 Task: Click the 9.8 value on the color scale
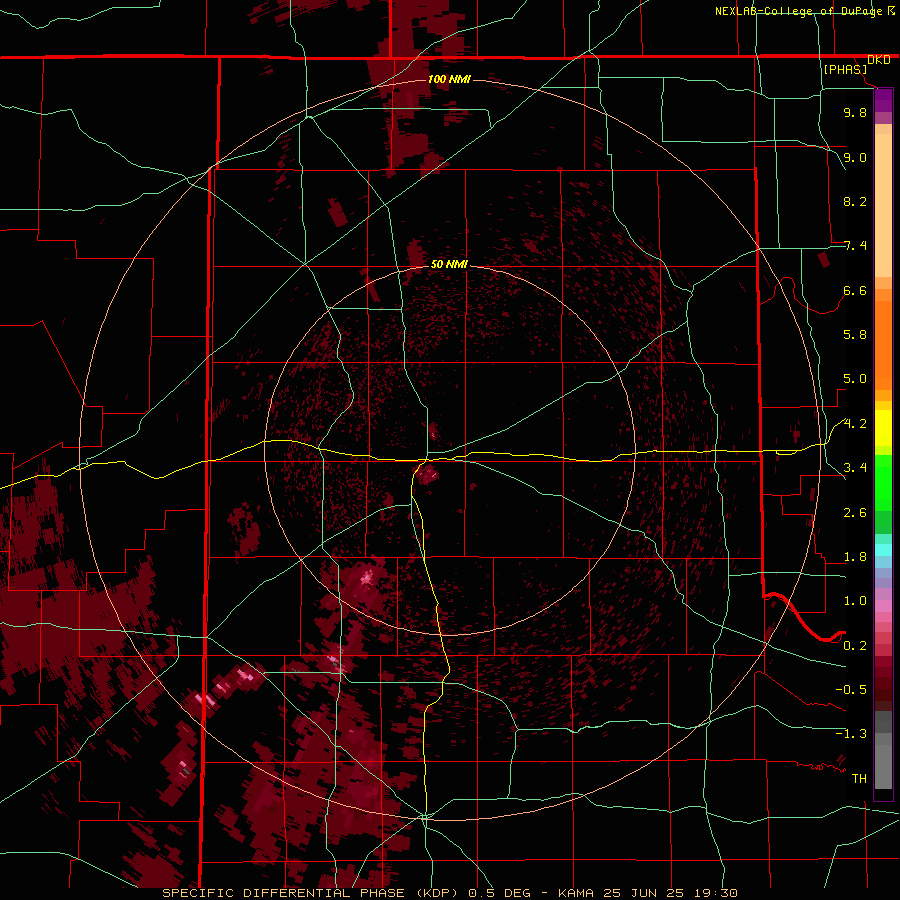855,112
